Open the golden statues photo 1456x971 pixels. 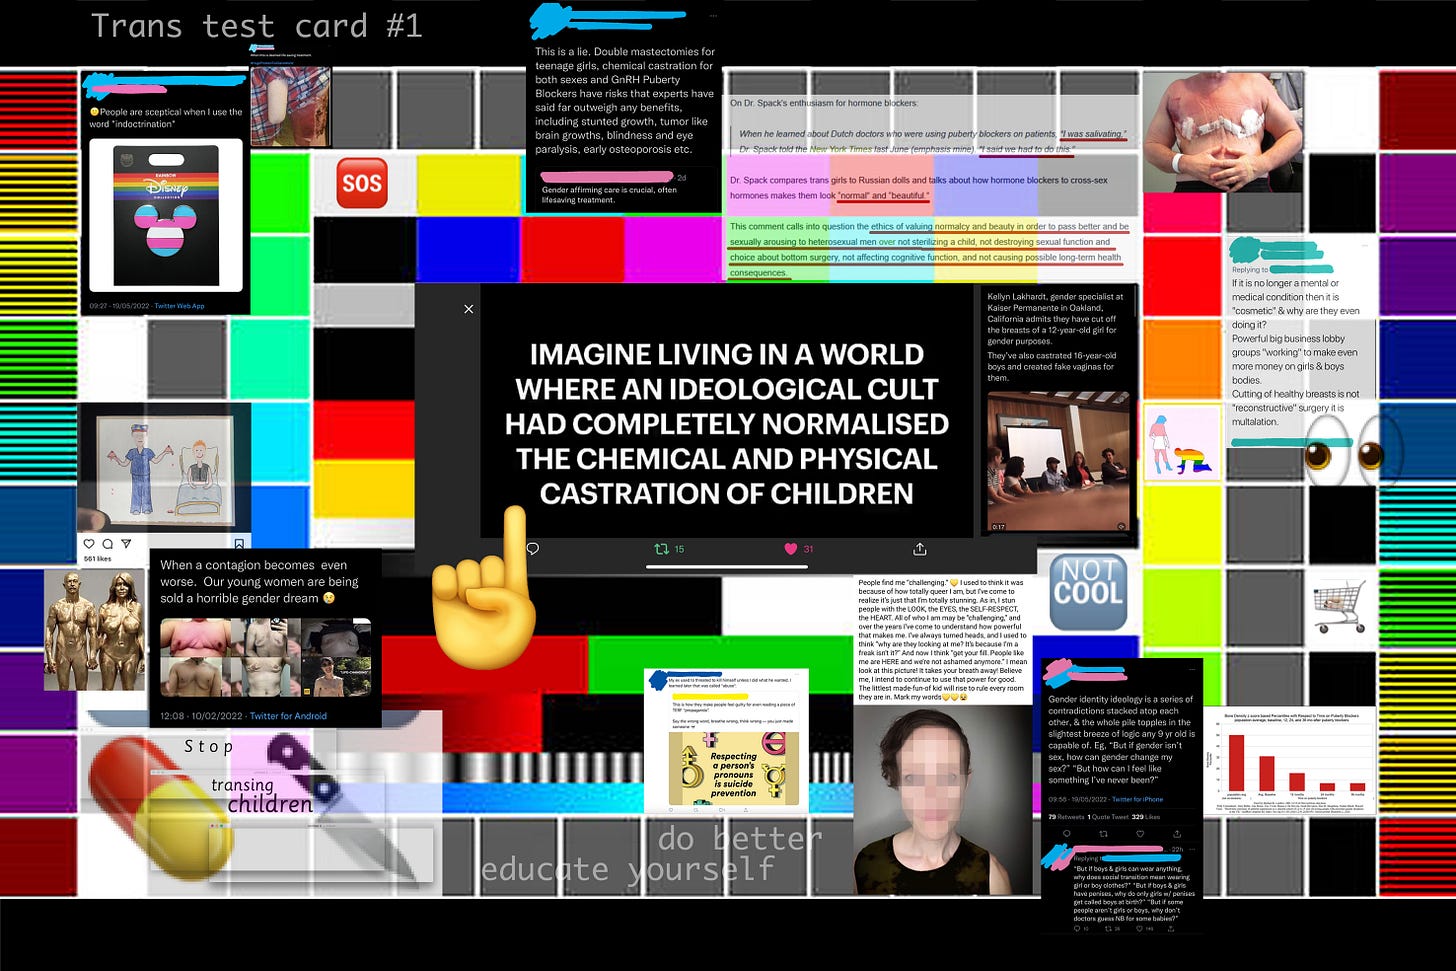pos(95,630)
